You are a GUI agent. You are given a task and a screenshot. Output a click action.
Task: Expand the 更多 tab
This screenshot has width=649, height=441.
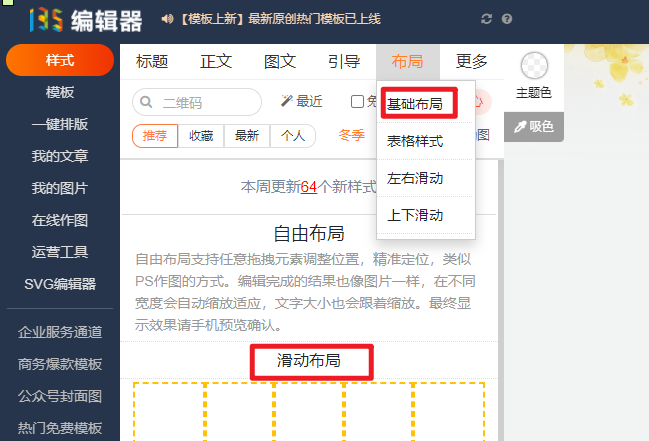click(x=472, y=61)
